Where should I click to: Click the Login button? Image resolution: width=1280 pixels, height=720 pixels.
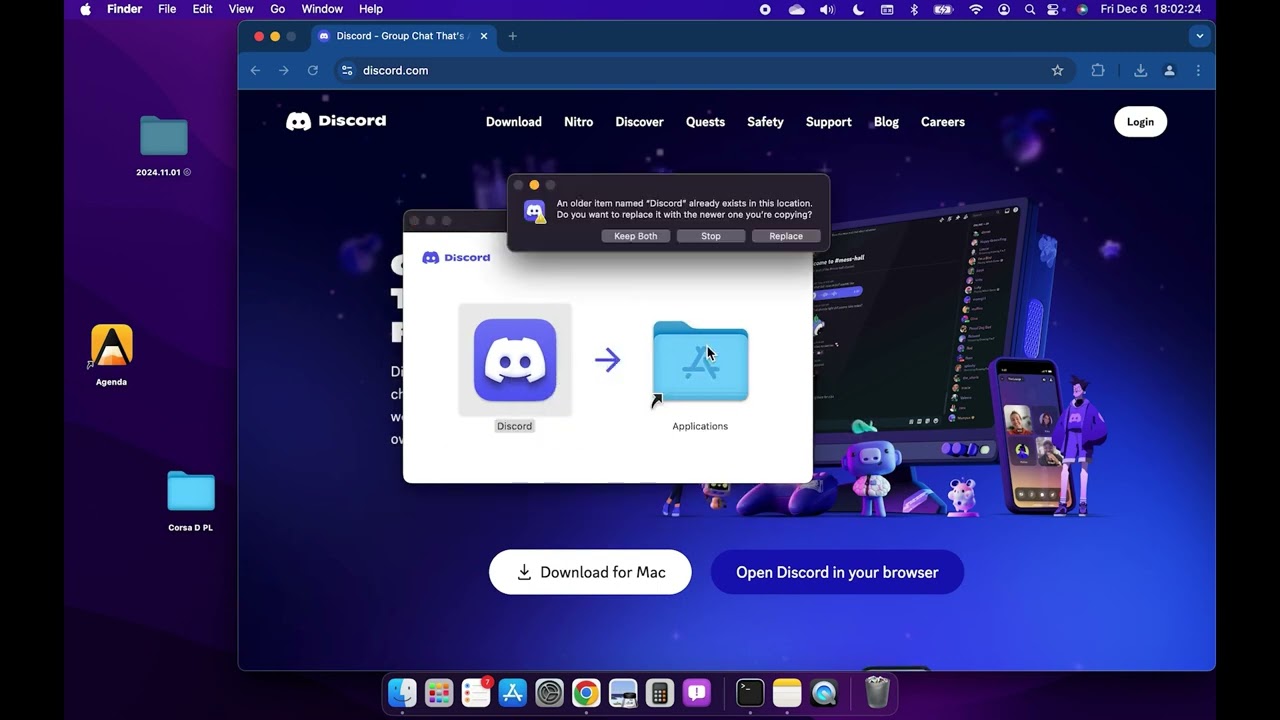click(1140, 122)
